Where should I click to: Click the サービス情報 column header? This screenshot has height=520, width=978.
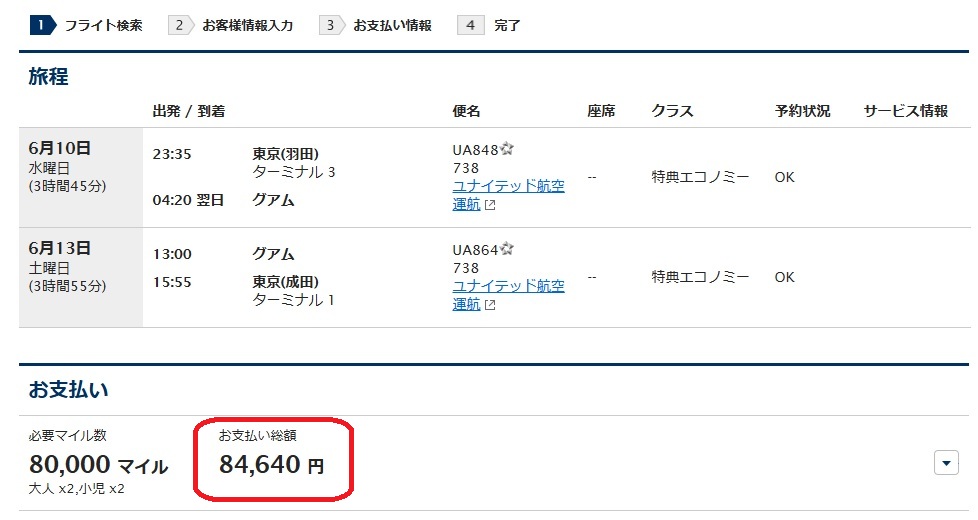(905, 111)
